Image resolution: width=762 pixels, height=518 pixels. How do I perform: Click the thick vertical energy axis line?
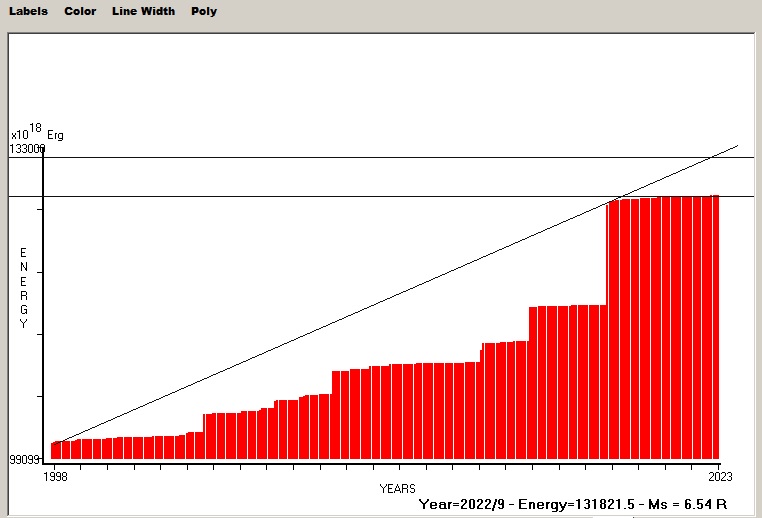(x=43, y=300)
